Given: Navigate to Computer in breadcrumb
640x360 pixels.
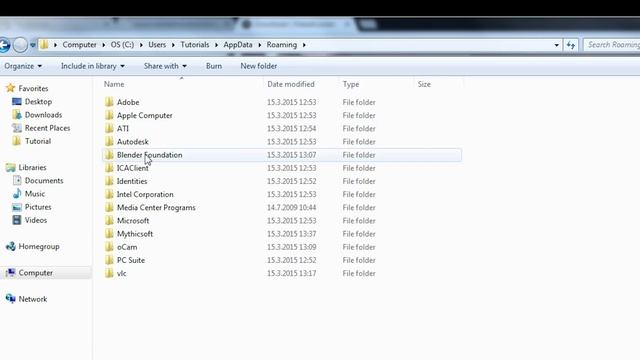Looking at the screenshot, I should click(x=79, y=44).
